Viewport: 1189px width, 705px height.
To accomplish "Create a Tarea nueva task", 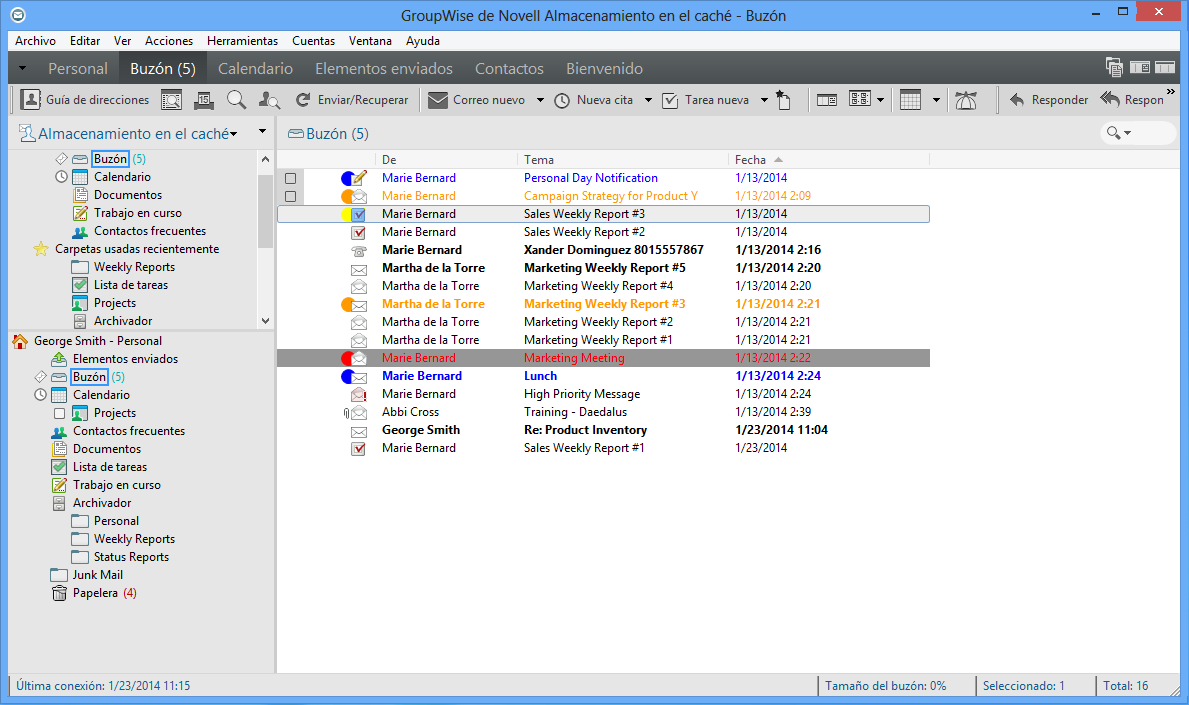I will pyautogui.click(x=706, y=100).
